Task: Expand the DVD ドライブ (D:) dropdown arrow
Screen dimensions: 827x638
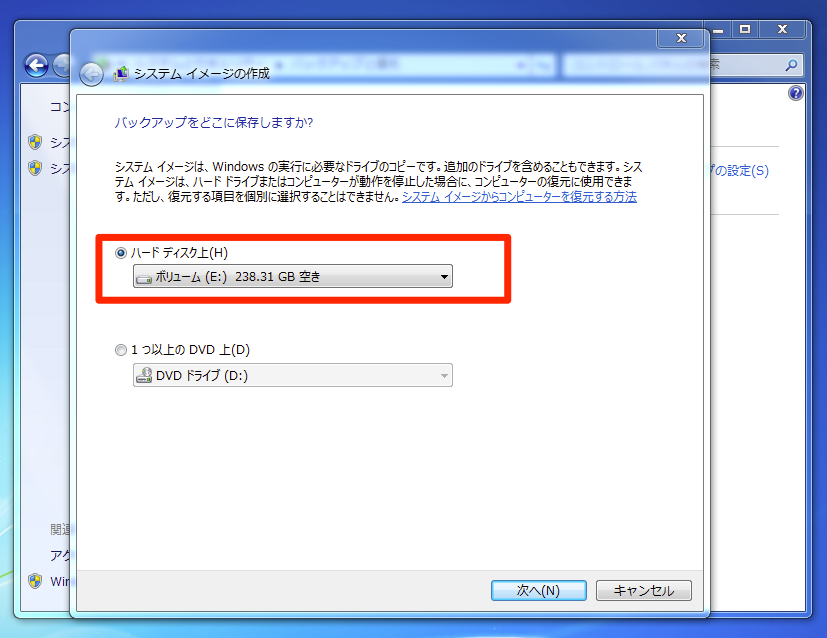Action: click(x=444, y=375)
